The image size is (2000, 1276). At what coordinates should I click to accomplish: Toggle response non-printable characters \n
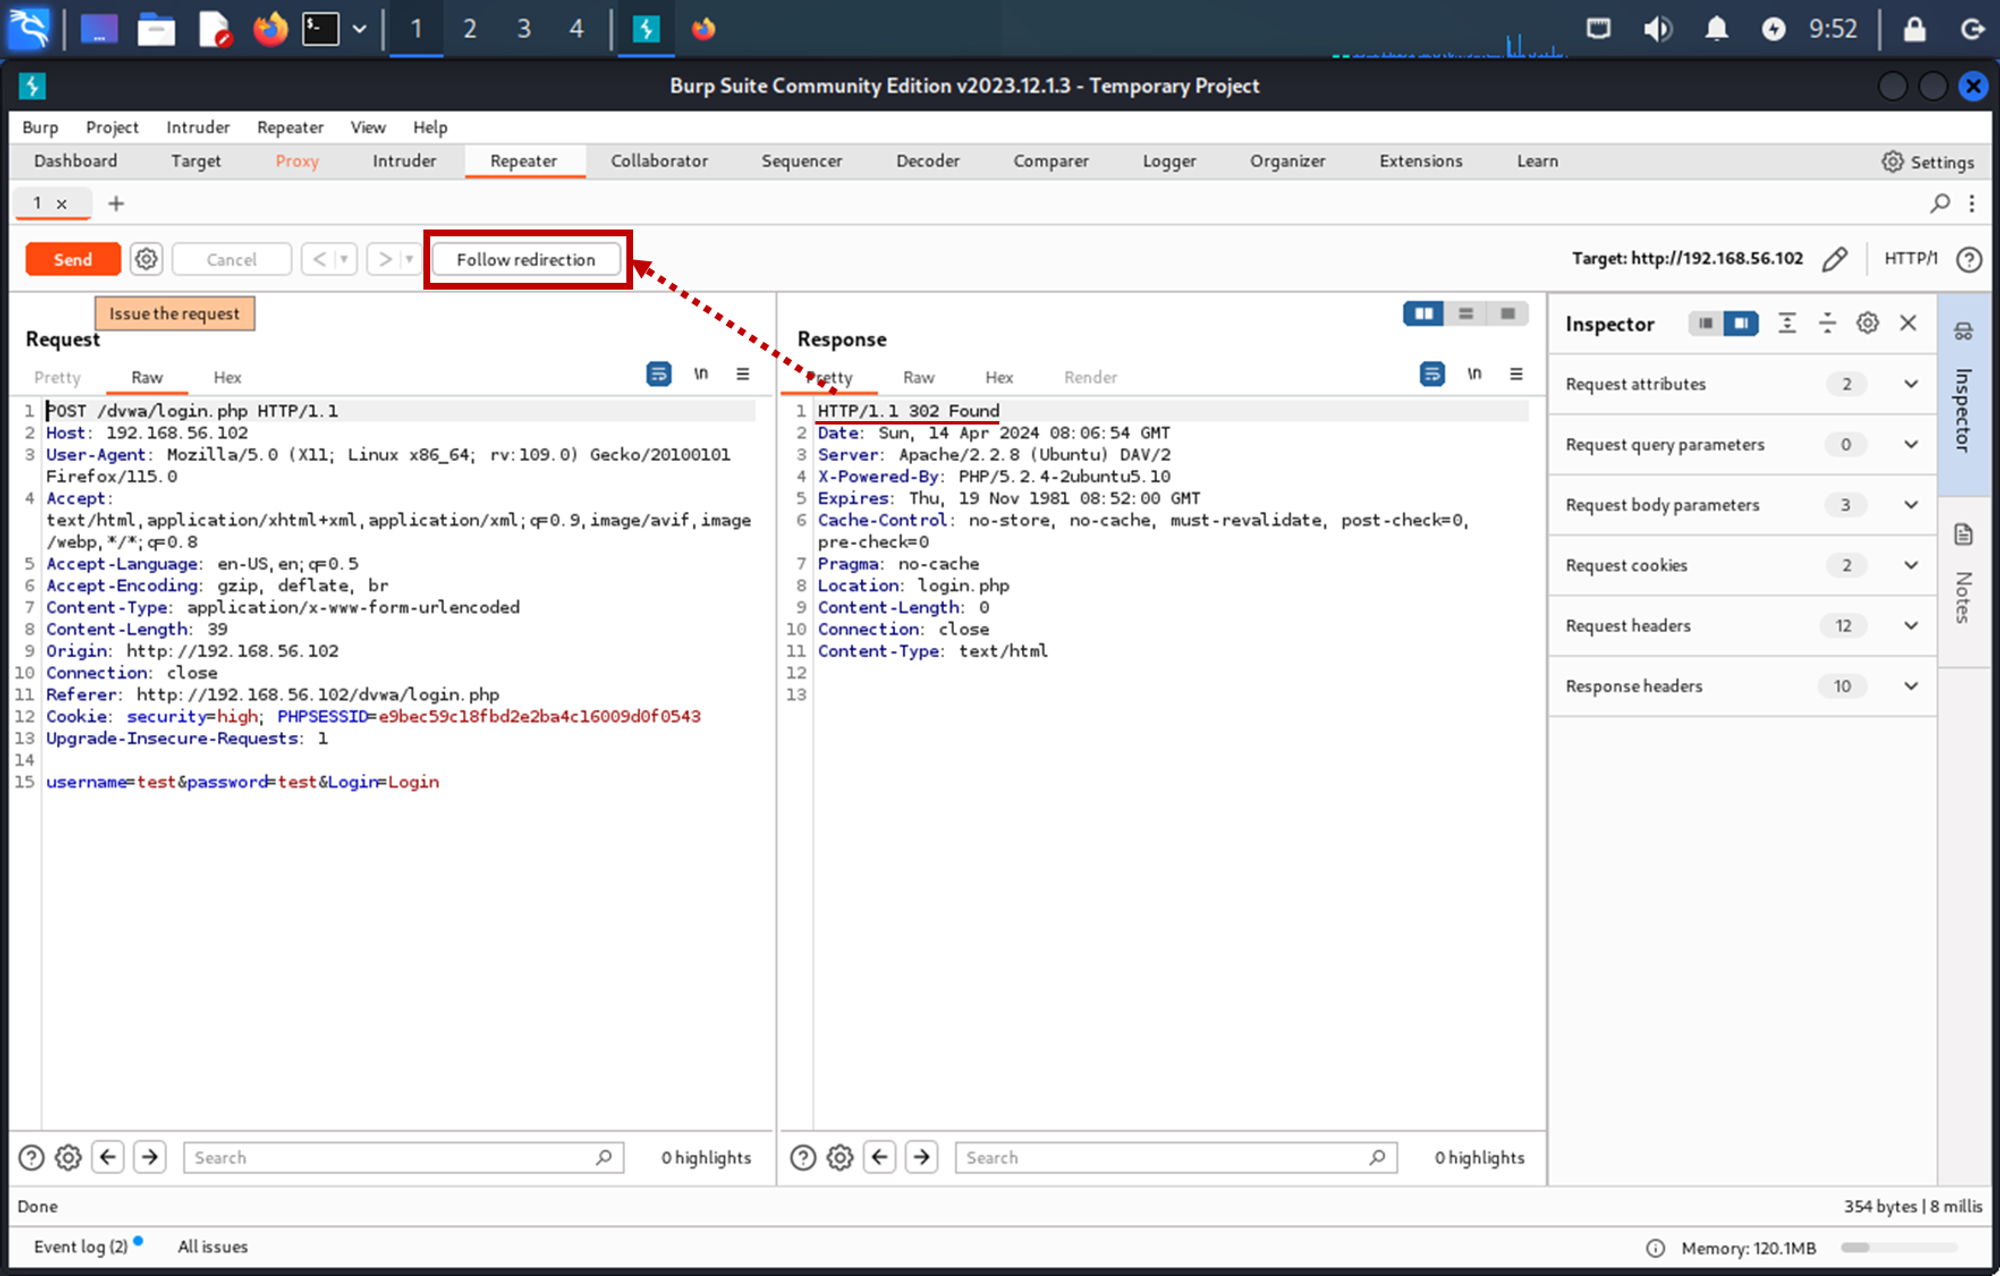[1474, 374]
